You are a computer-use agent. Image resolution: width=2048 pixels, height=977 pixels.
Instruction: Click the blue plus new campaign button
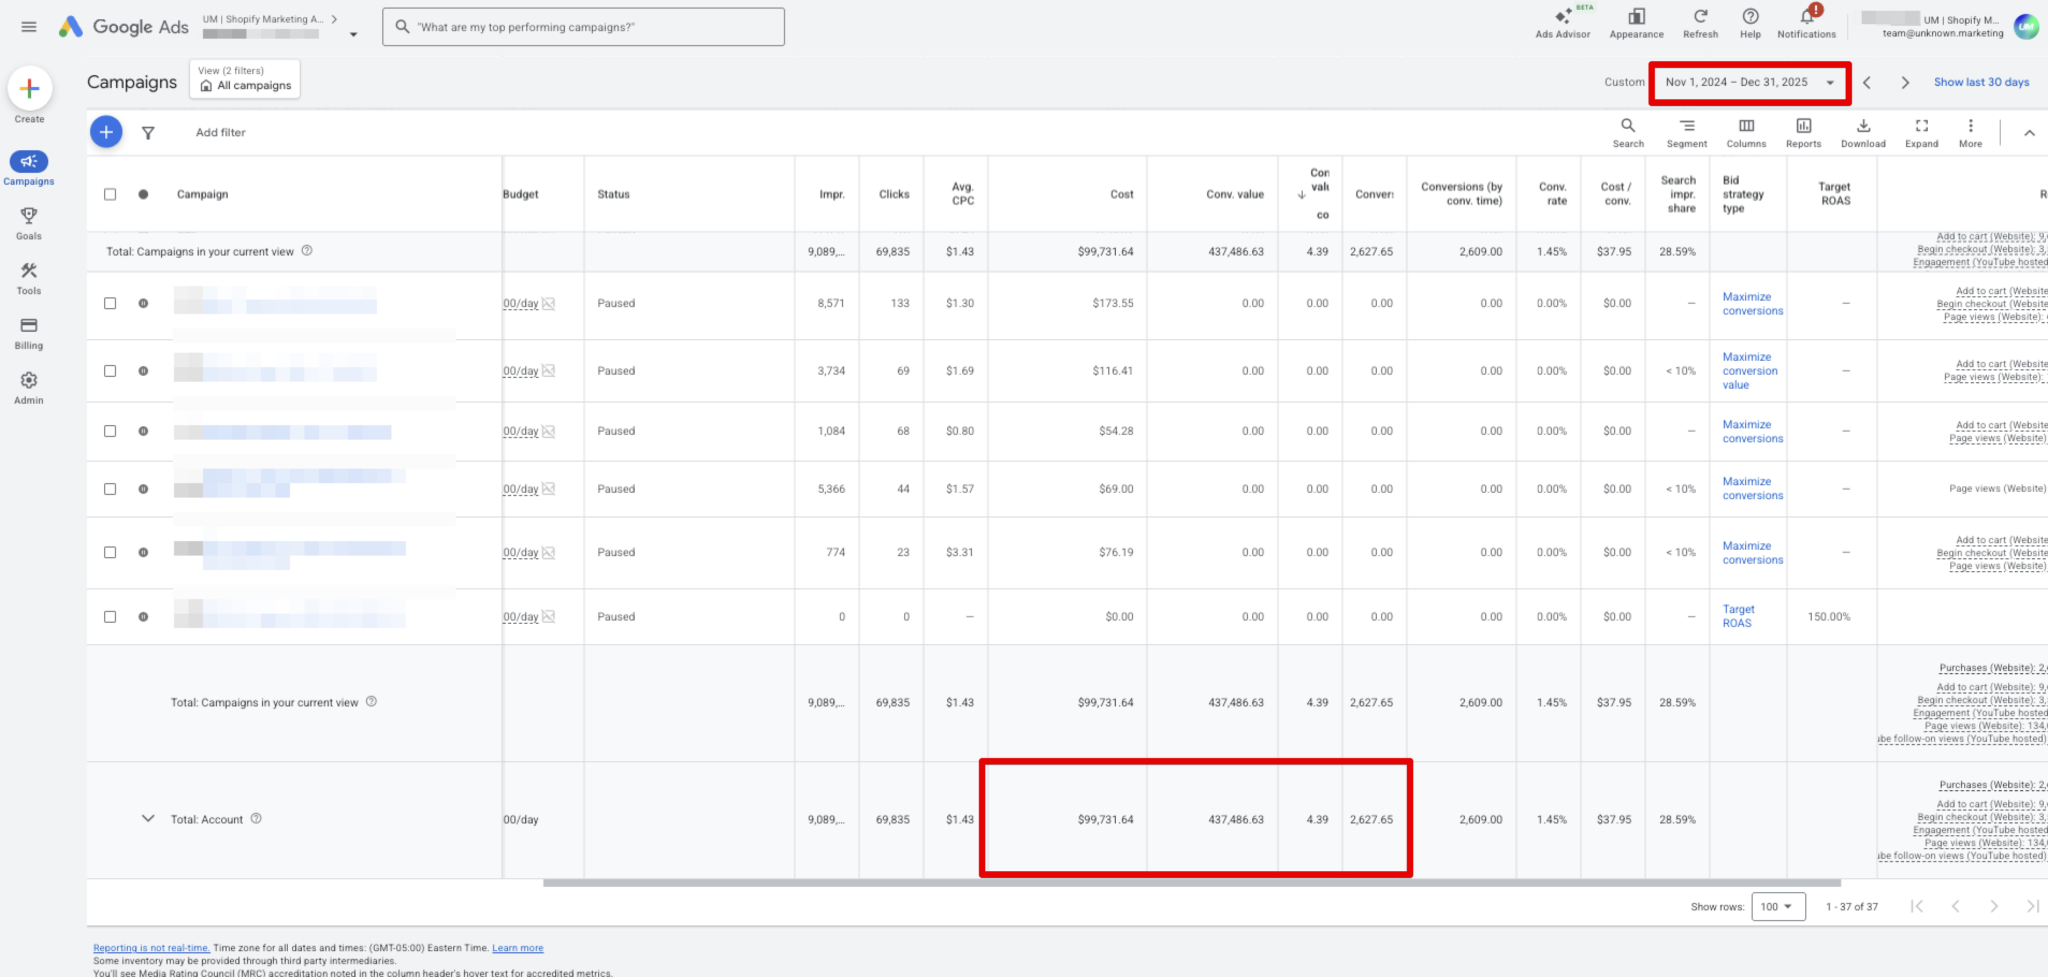click(106, 132)
